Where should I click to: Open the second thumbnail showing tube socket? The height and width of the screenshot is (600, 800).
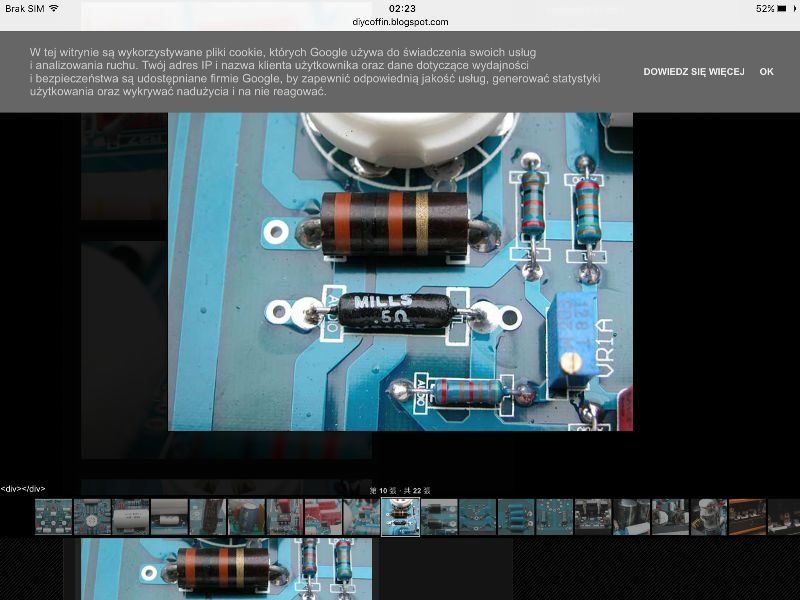click(x=92, y=517)
